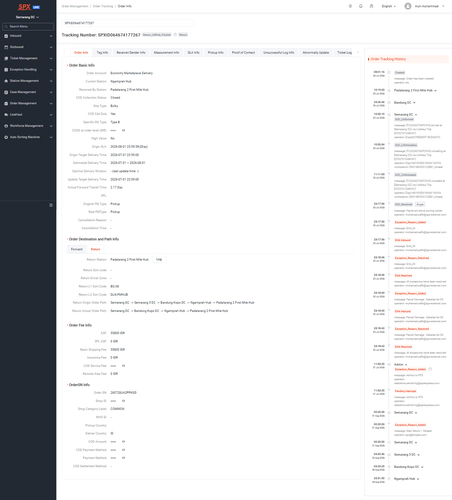Expand the Exception Handling menu chevron
452x500 pixels.
point(51,70)
